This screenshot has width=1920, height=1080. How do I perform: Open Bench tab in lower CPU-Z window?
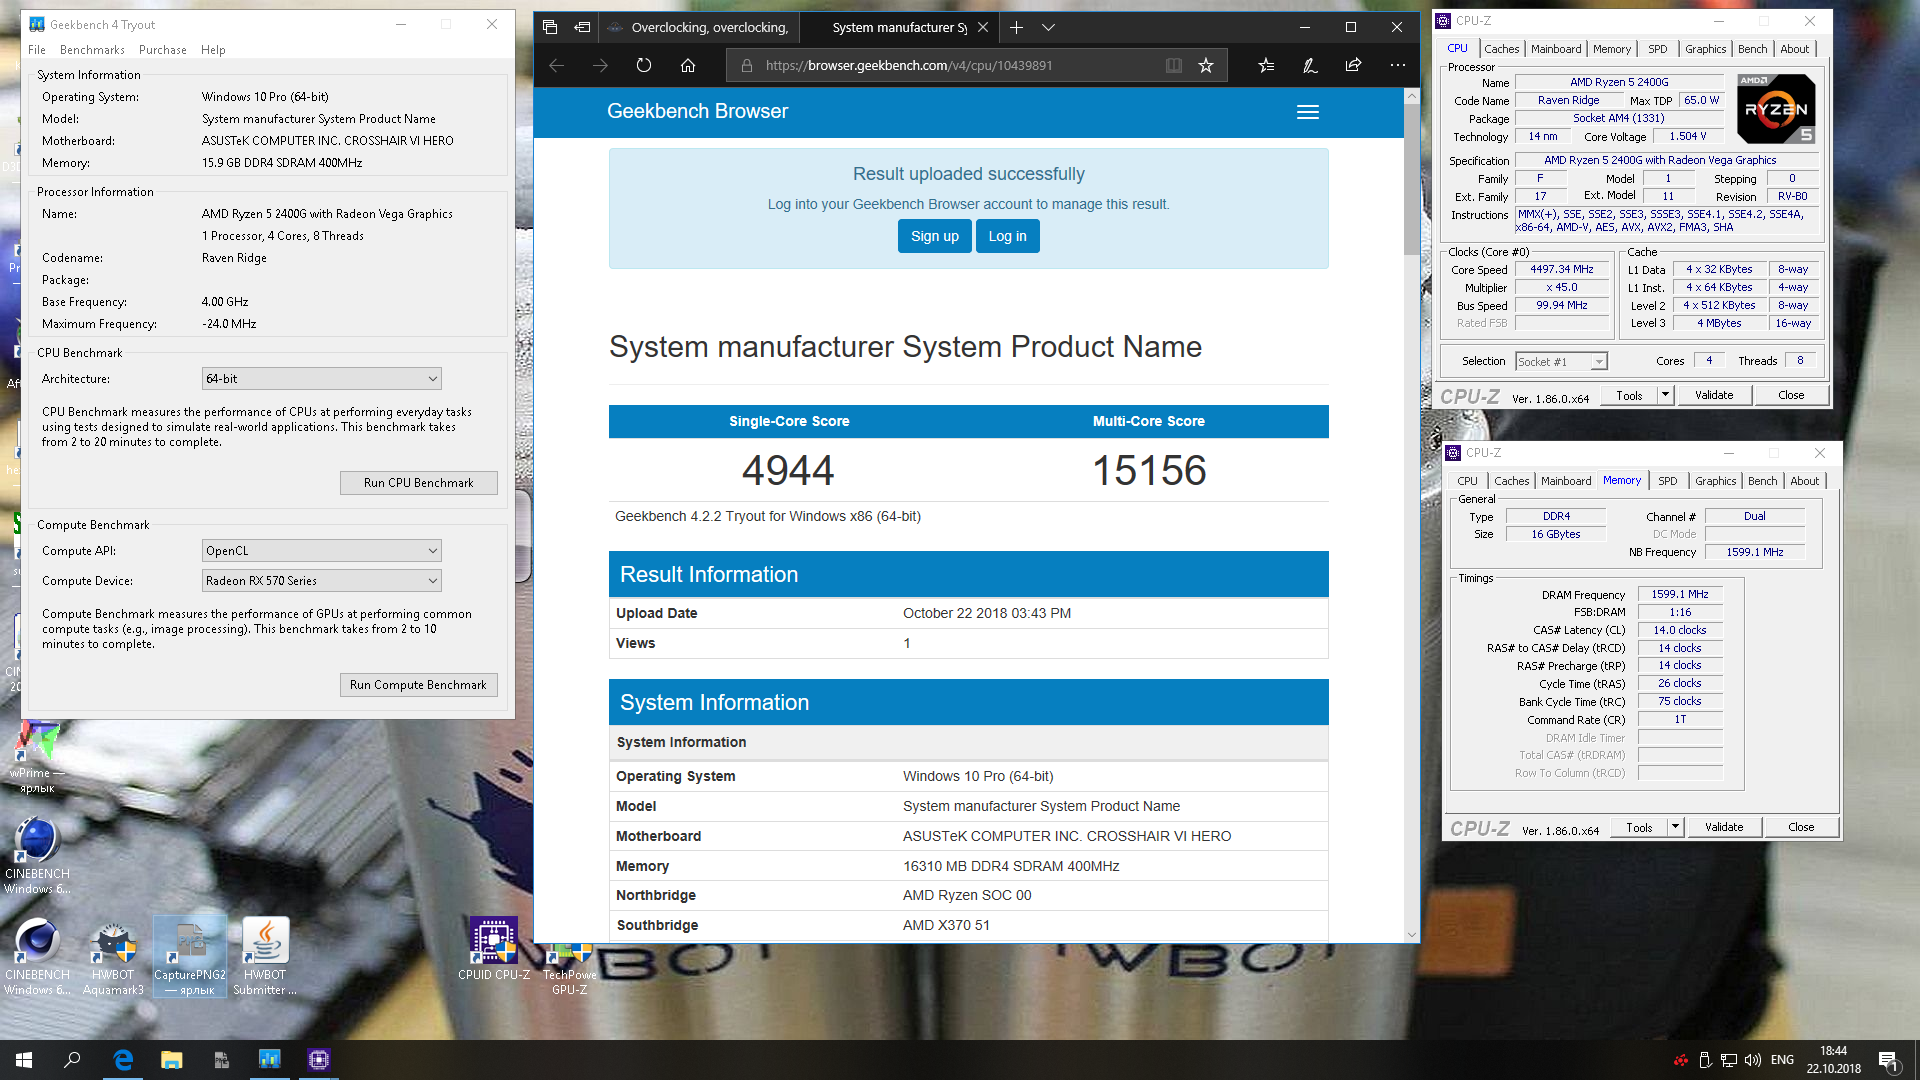click(1762, 481)
